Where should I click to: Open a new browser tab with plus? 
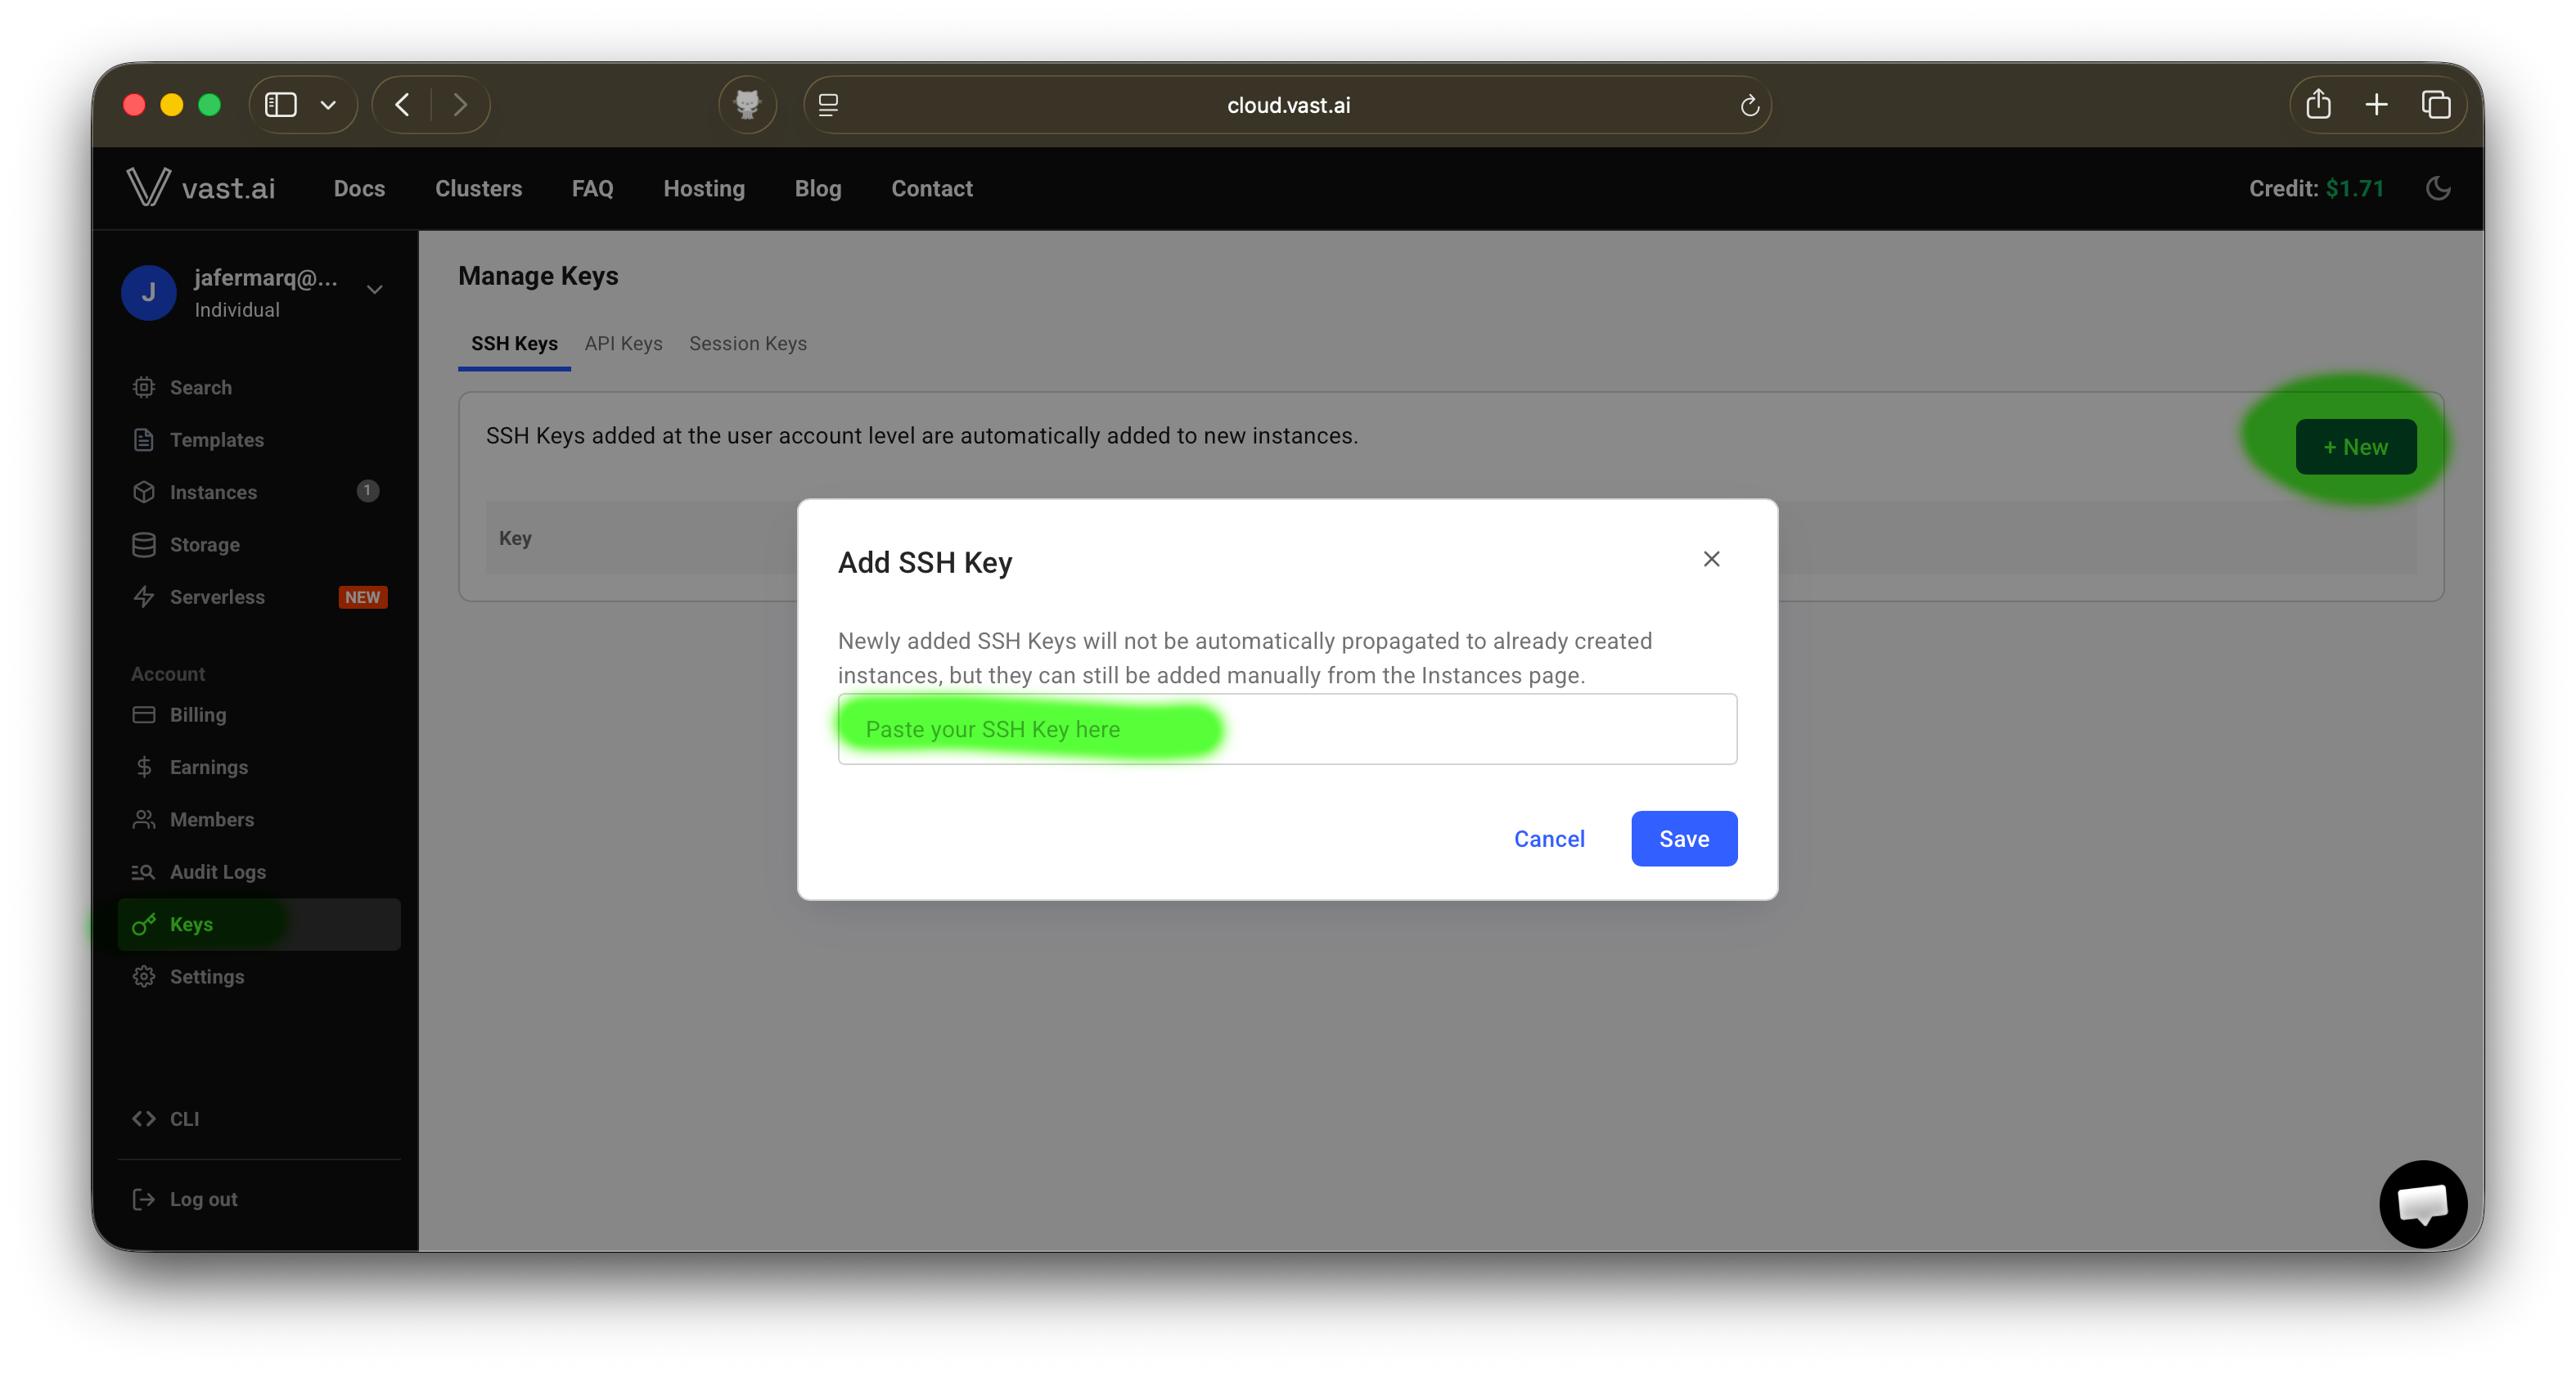tap(2376, 104)
